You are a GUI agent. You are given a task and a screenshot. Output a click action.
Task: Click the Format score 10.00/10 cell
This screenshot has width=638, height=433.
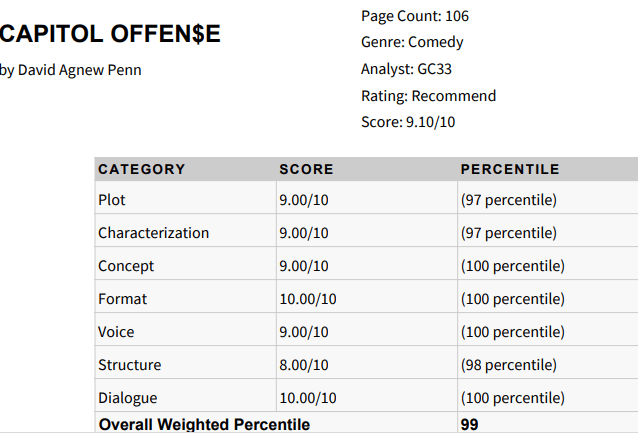(308, 299)
